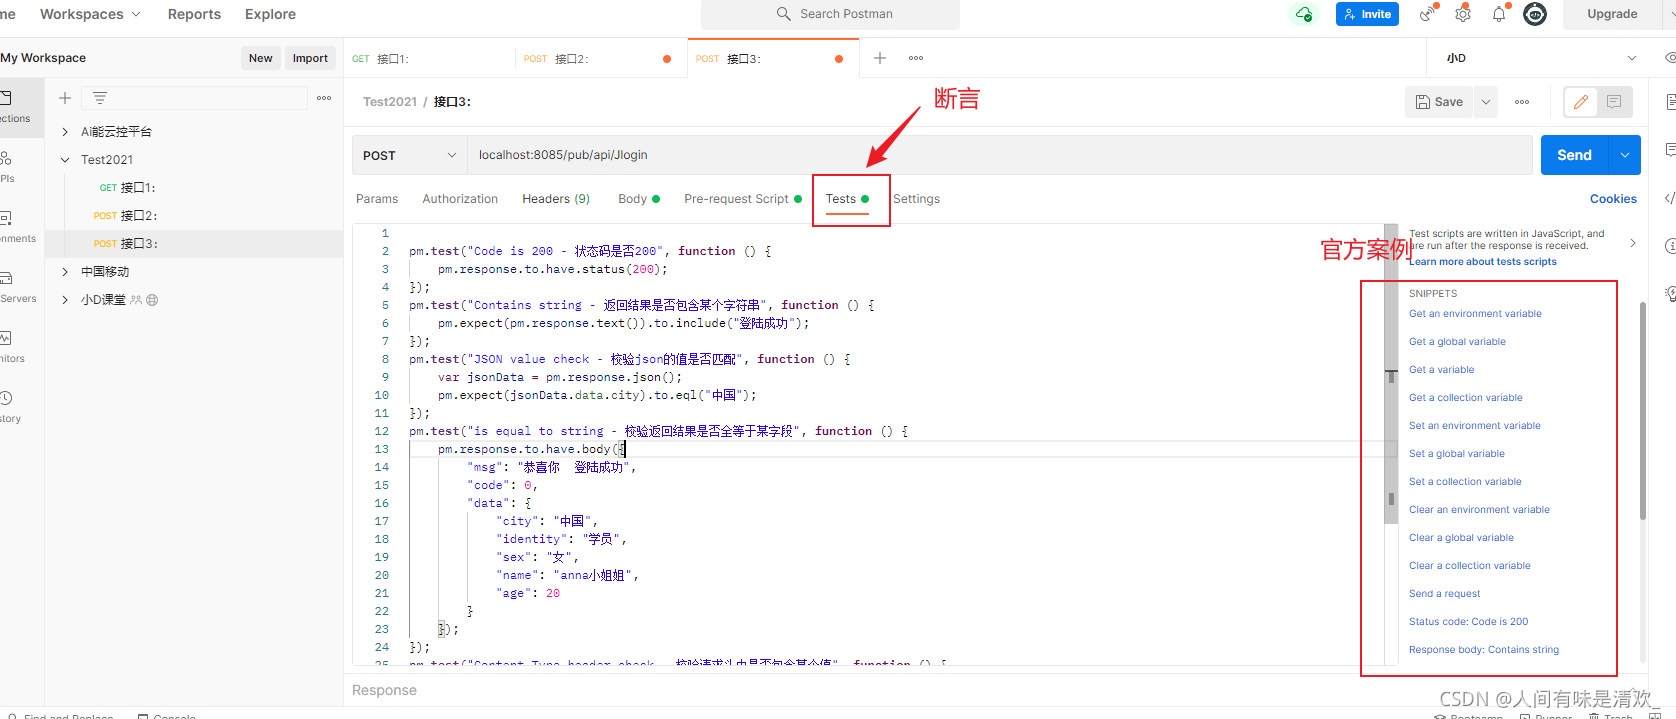Open tab options ellipsis menu
The image size is (1676, 719).
916,58
